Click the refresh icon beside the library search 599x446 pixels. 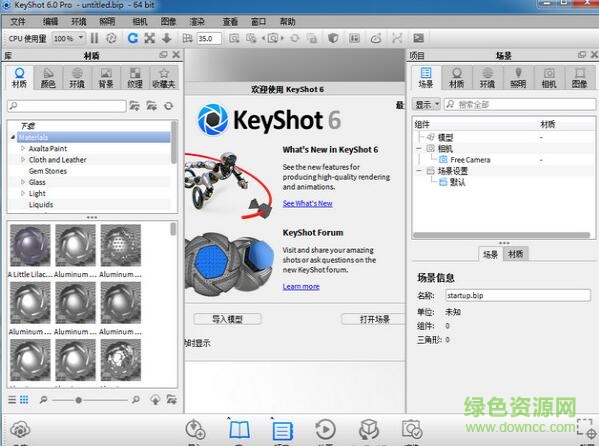[x=168, y=106]
